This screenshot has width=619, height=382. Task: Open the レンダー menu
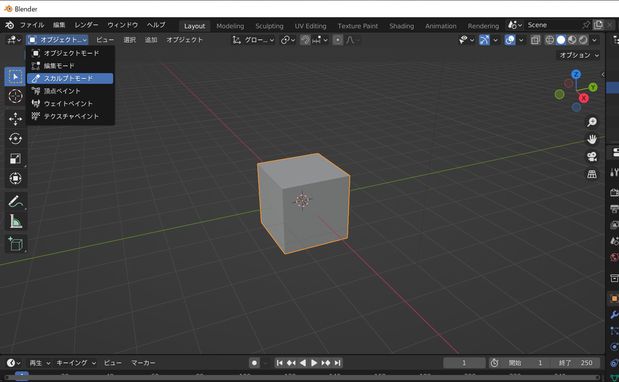coord(86,25)
